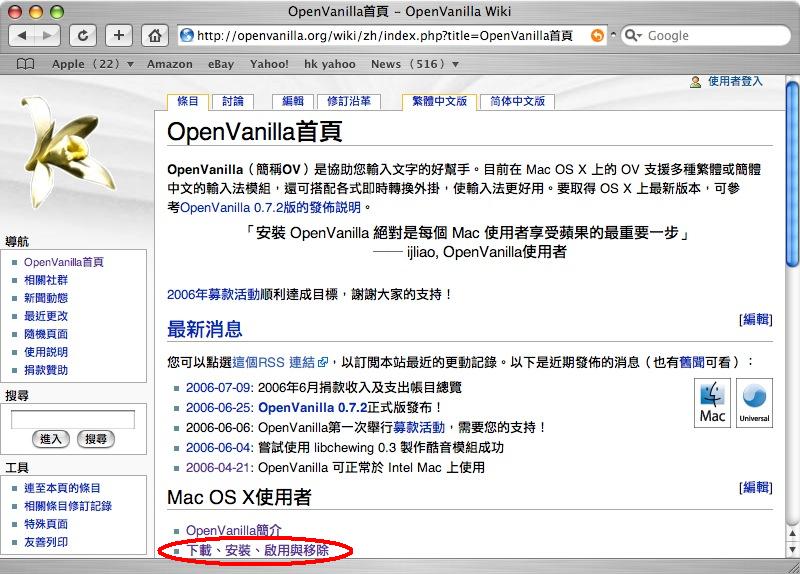The image size is (800, 574).
Task: Open 隨機頁面 in the sidebar
Action: tap(46, 334)
